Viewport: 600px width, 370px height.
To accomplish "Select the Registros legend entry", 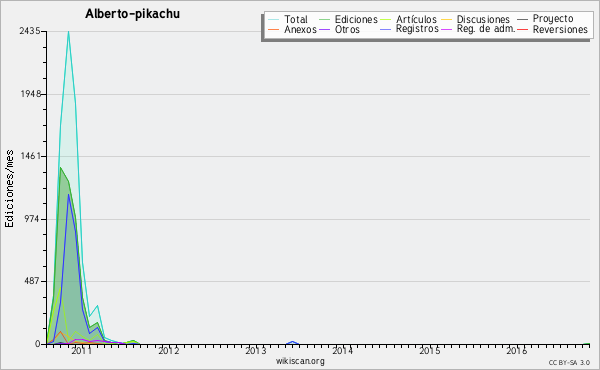I will click(x=417, y=29).
